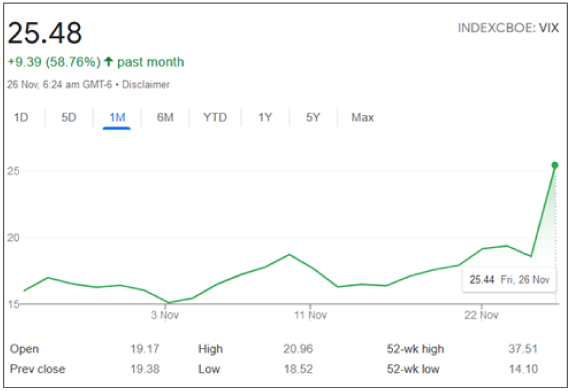Open the Disclaimer link
The height and width of the screenshot is (391, 570).
(x=146, y=85)
